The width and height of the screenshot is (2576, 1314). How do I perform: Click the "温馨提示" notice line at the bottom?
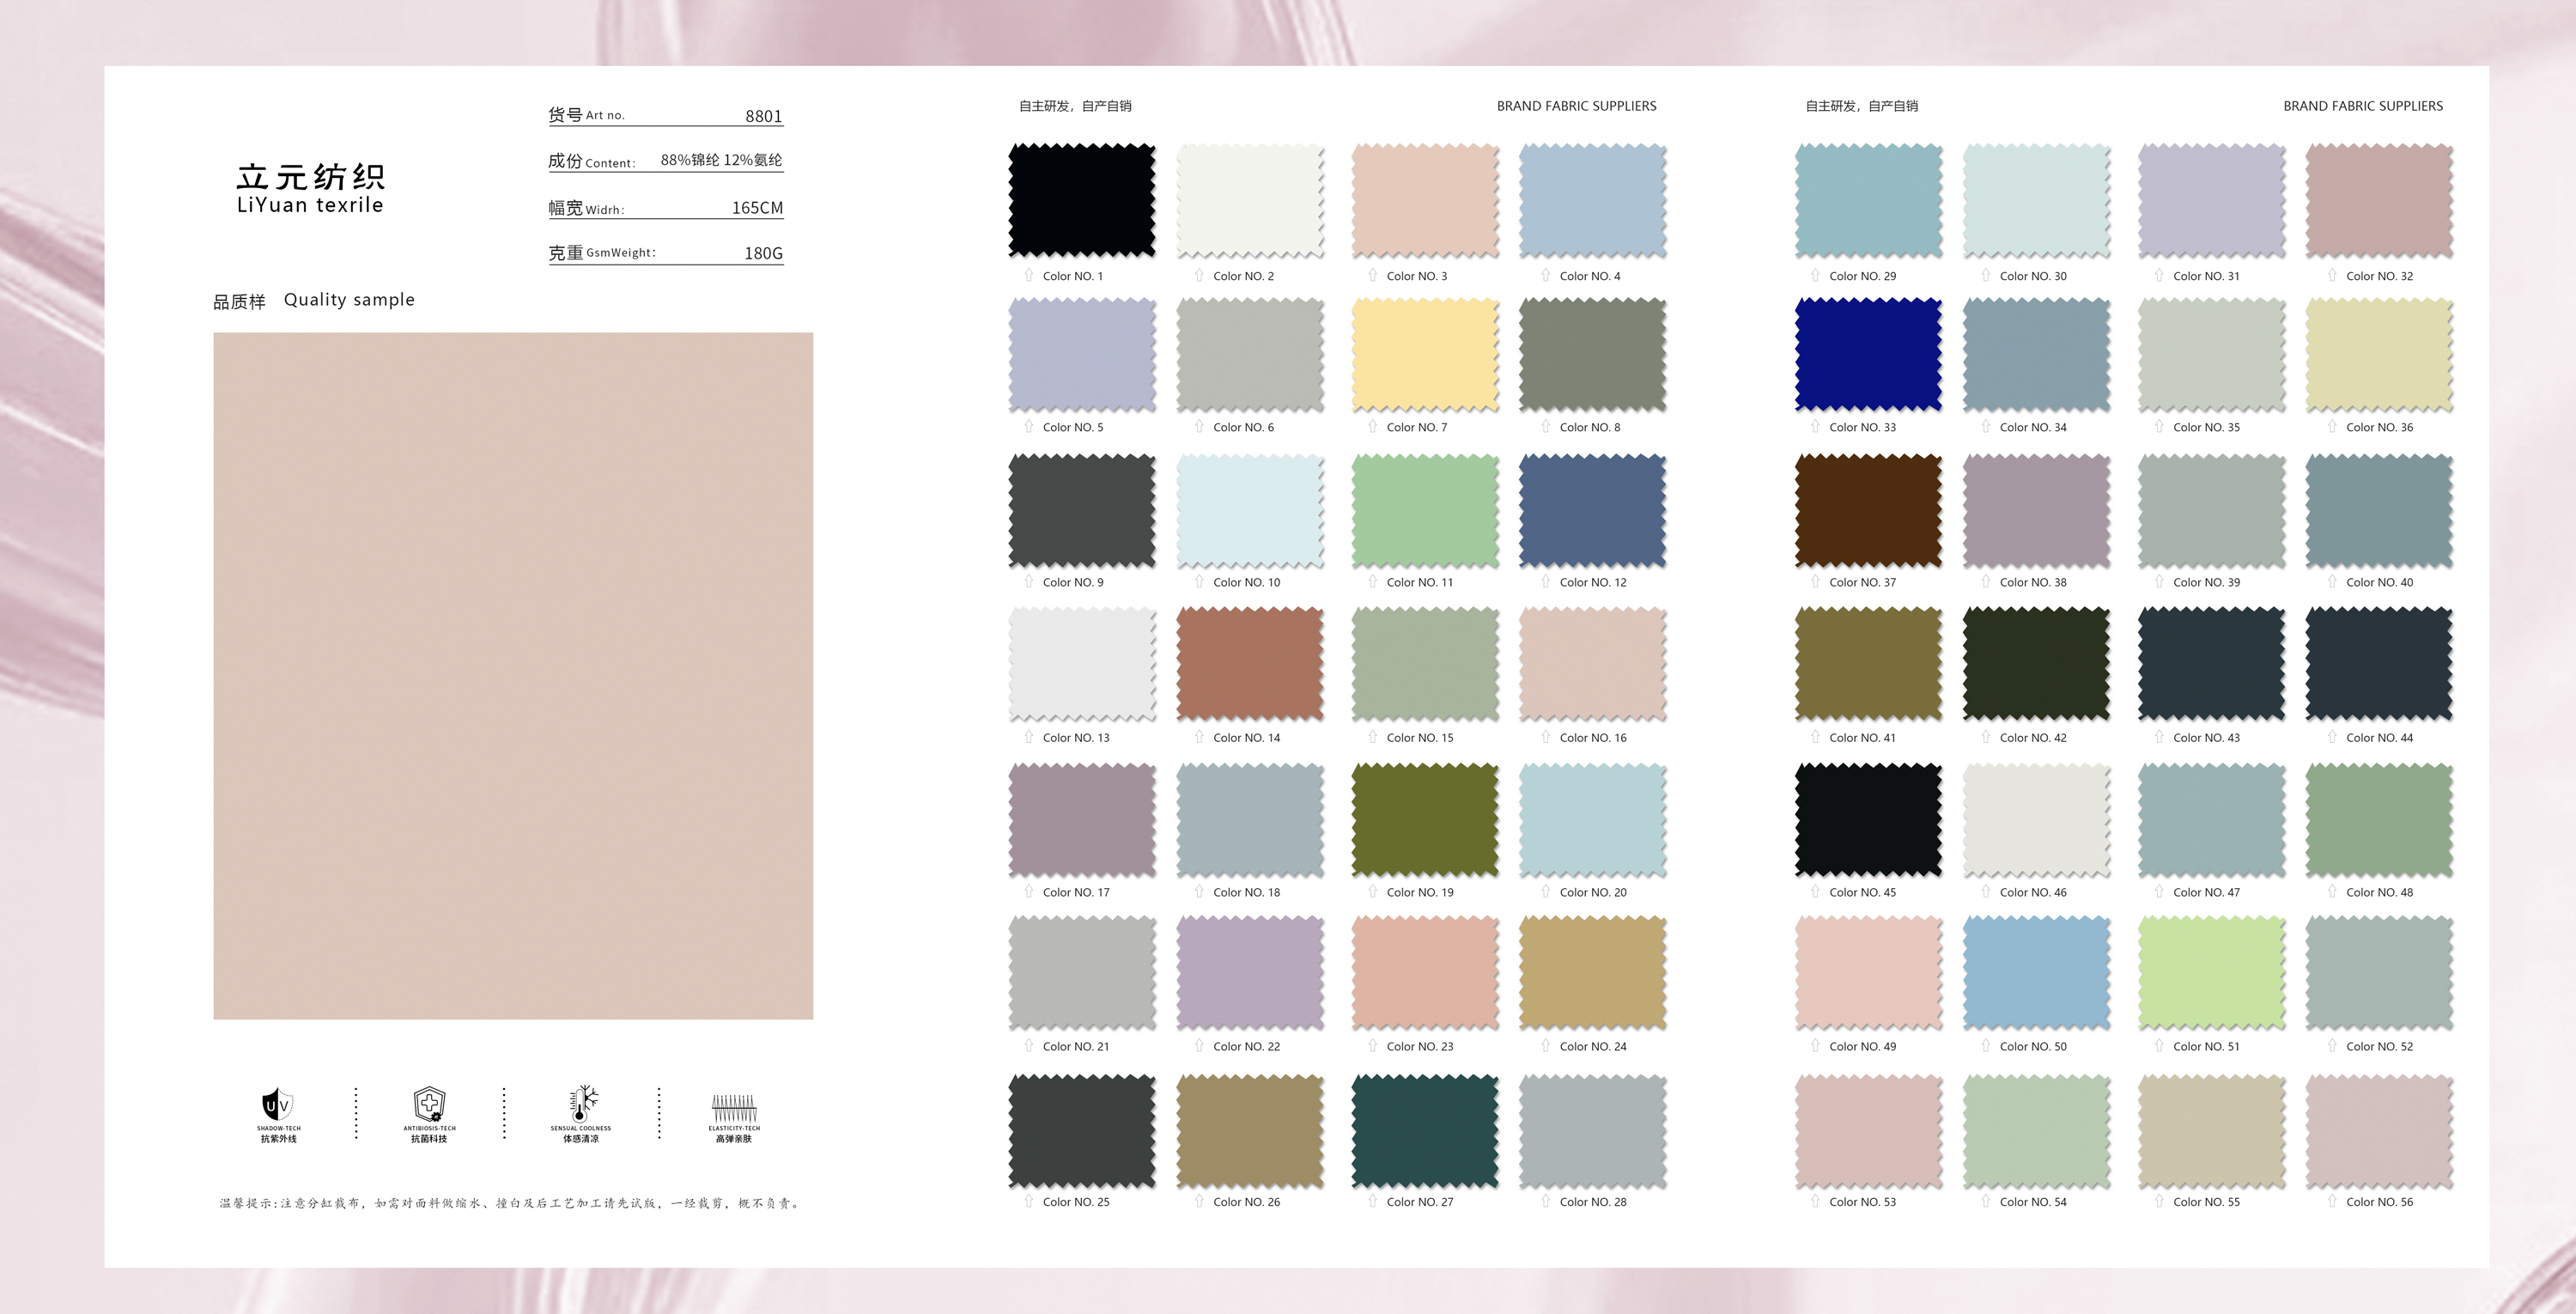510,1203
